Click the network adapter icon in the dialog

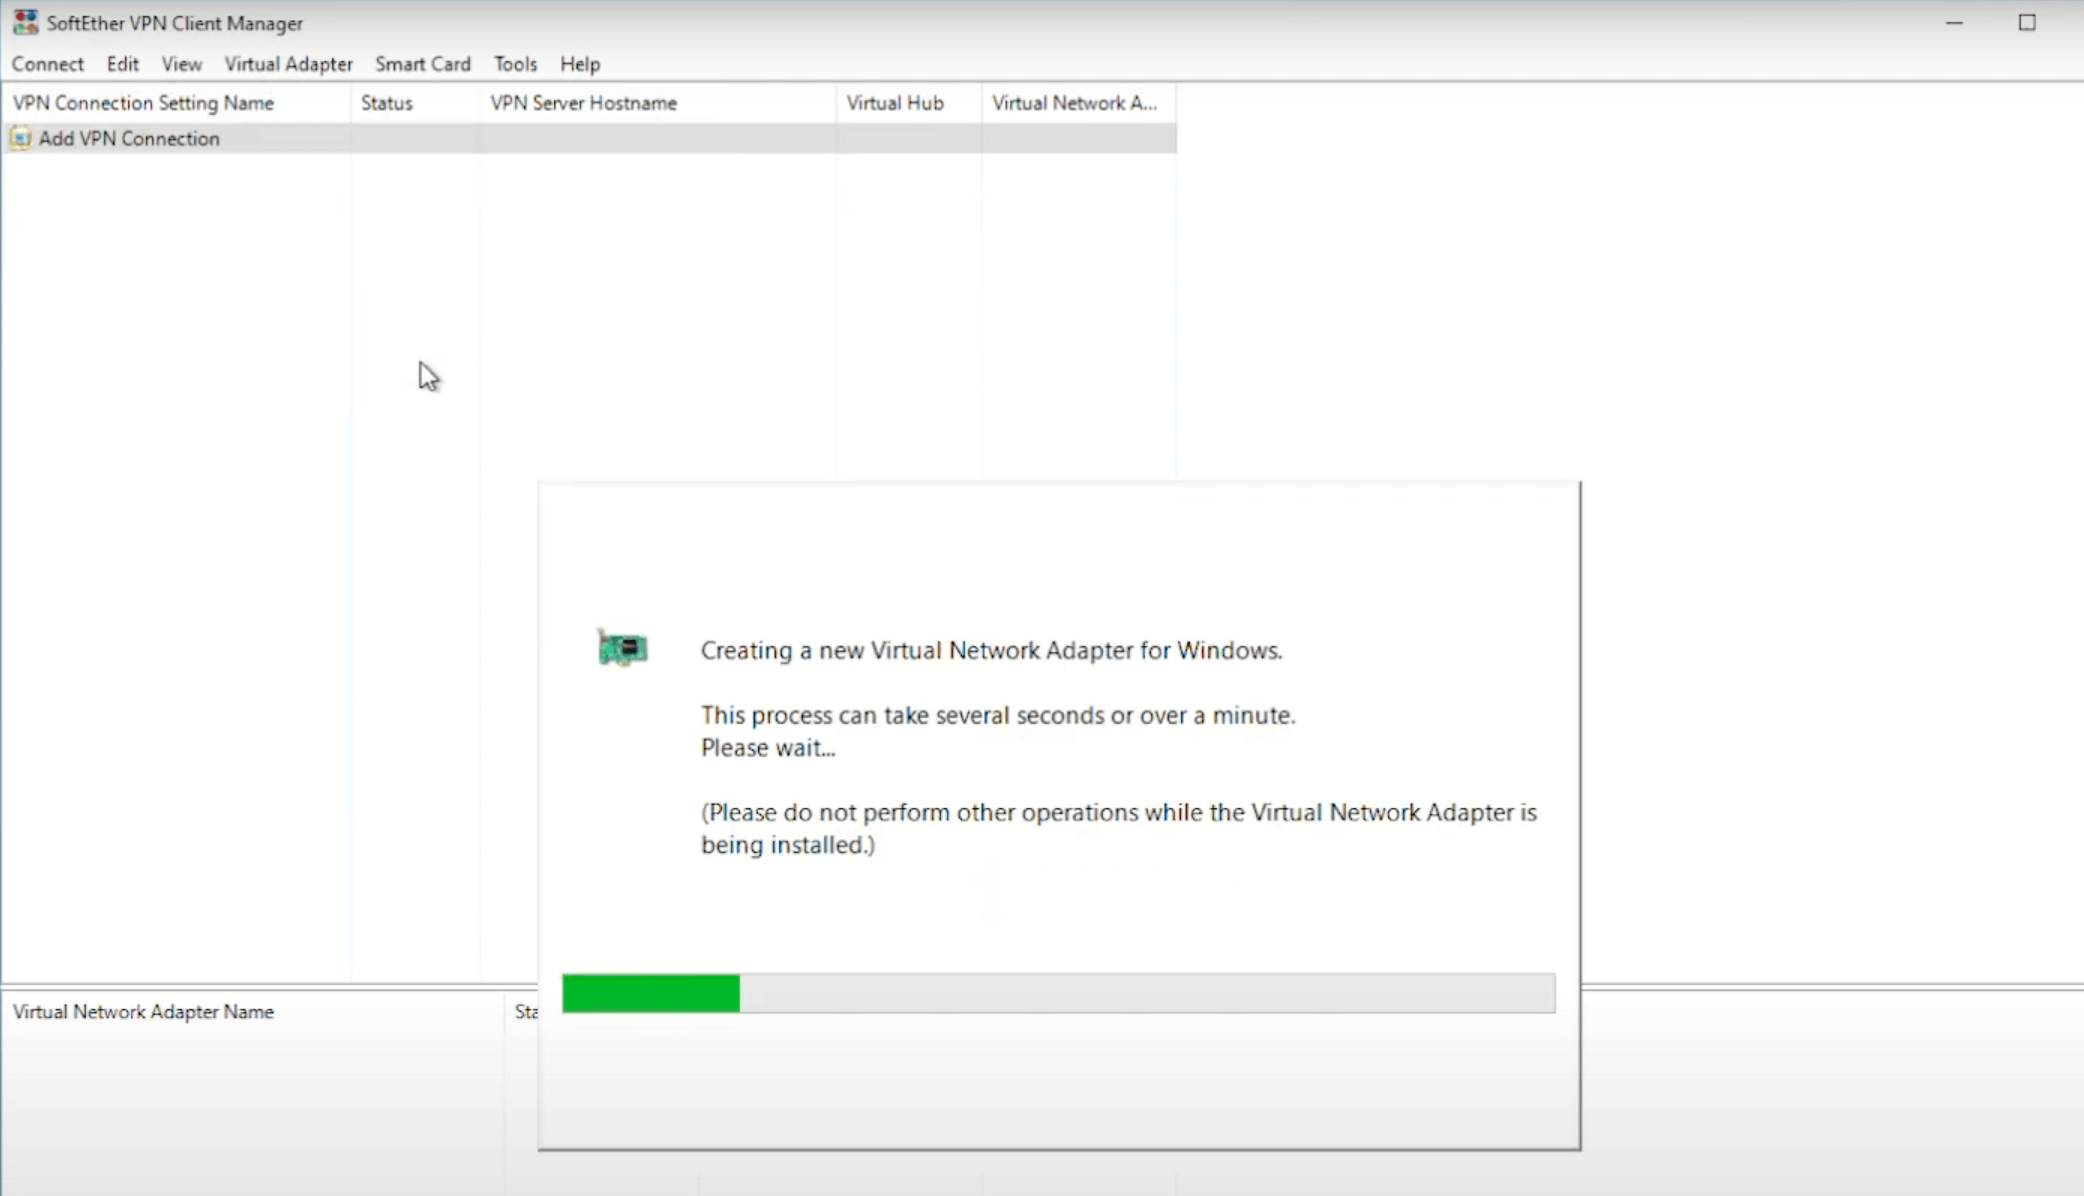point(622,648)
